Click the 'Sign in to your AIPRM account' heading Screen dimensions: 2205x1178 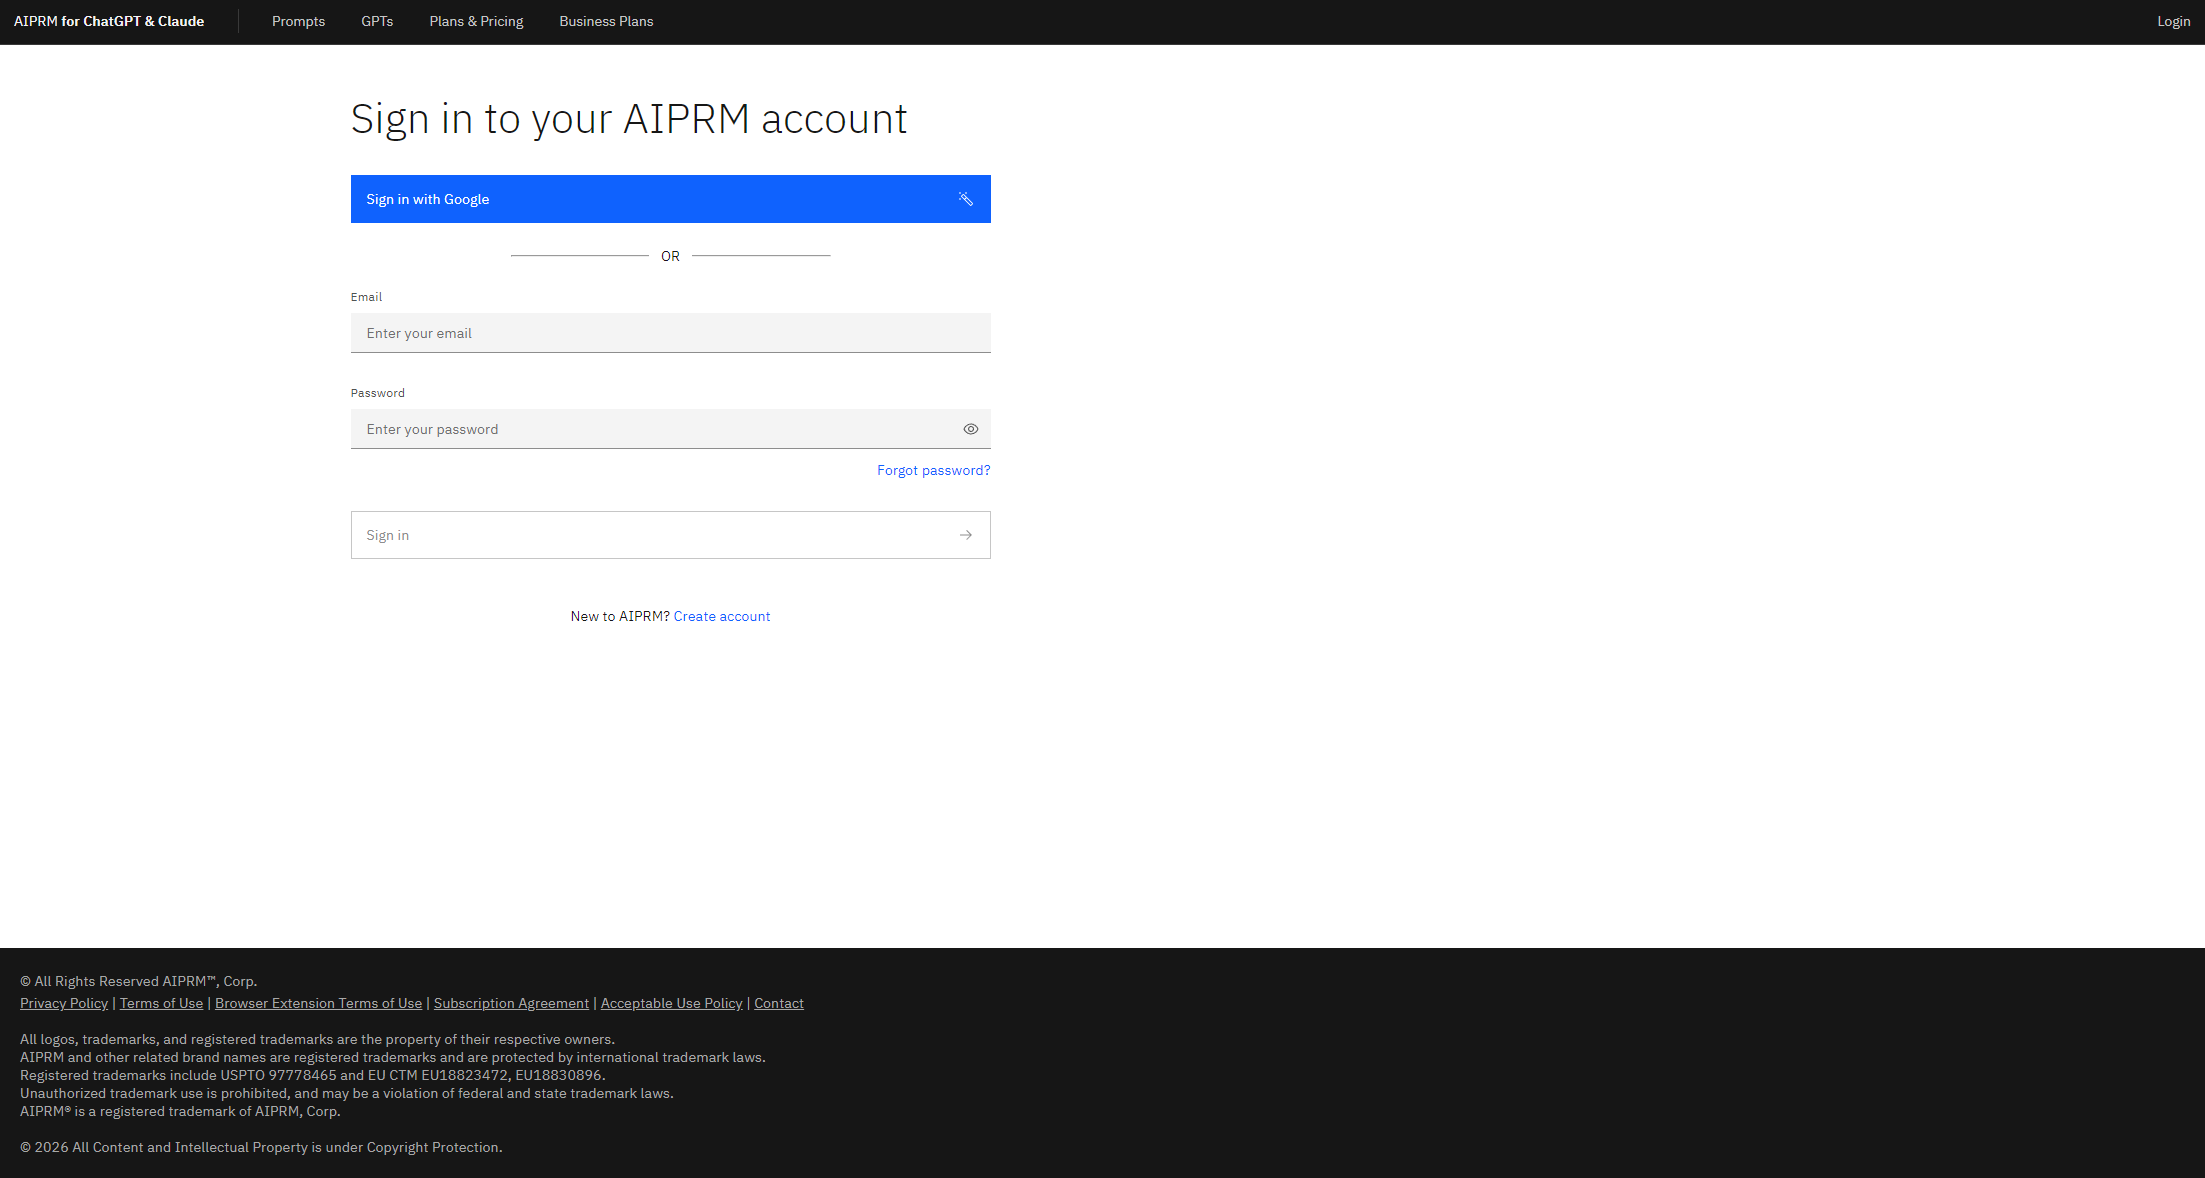pyautogui.click(x=629, y=119)
